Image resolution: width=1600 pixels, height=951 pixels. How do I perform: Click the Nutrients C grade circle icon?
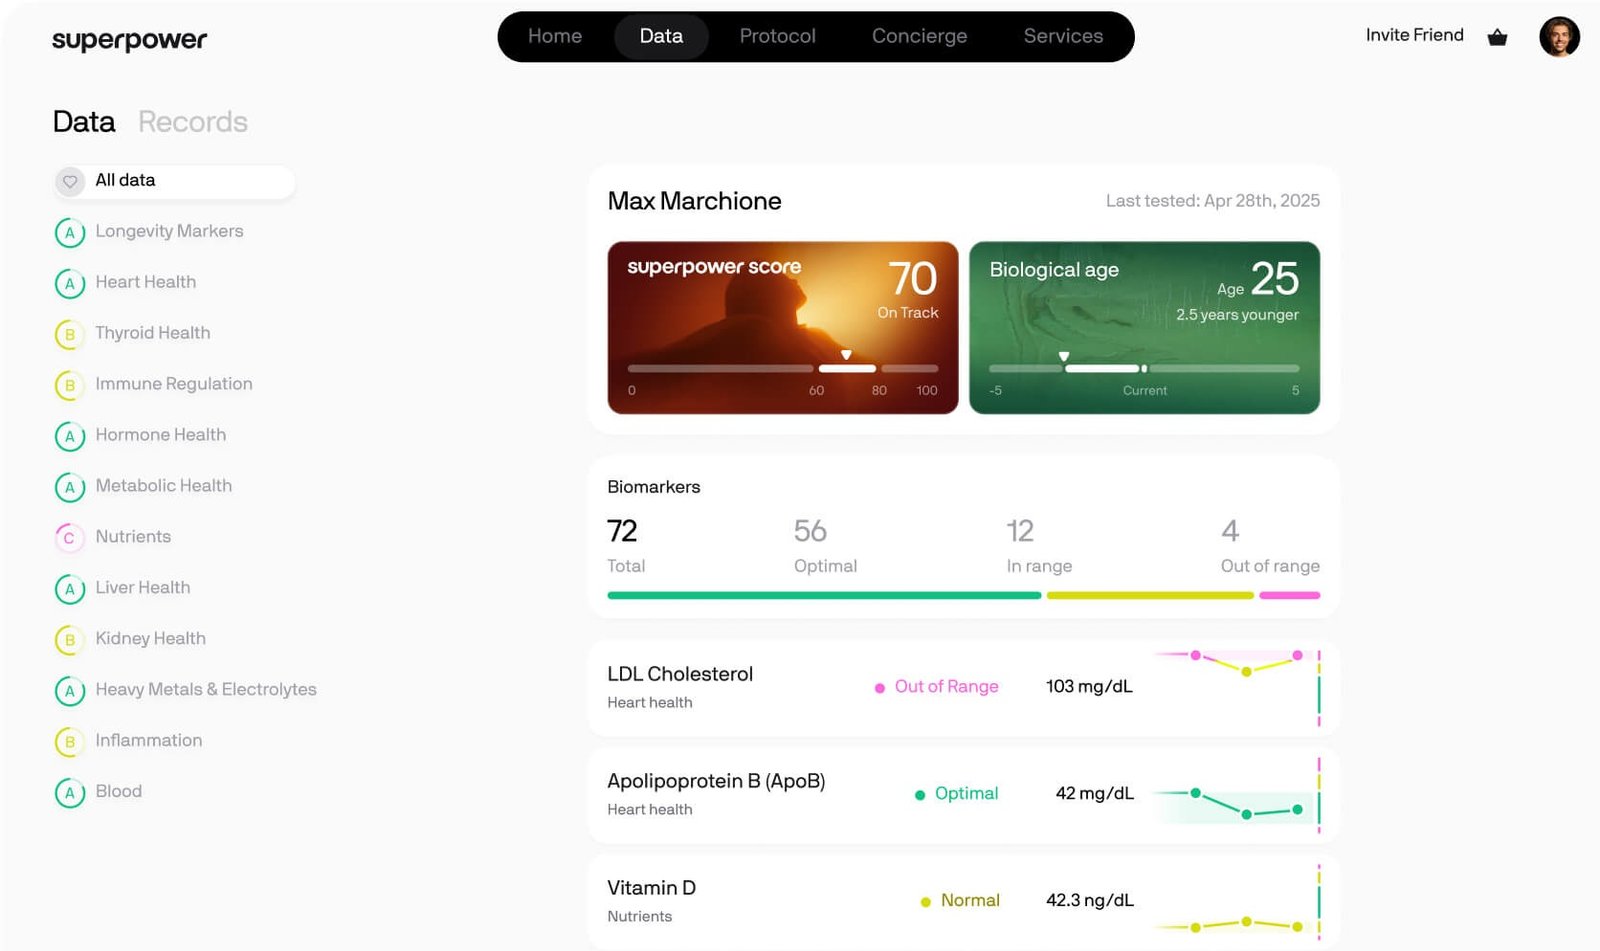(69, 537)
